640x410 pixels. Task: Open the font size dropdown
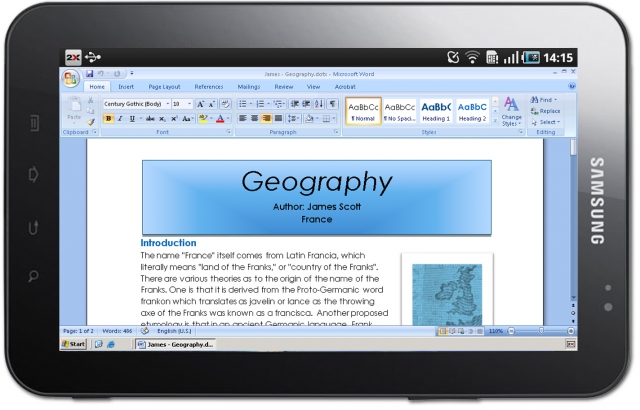tap(188, 104)
